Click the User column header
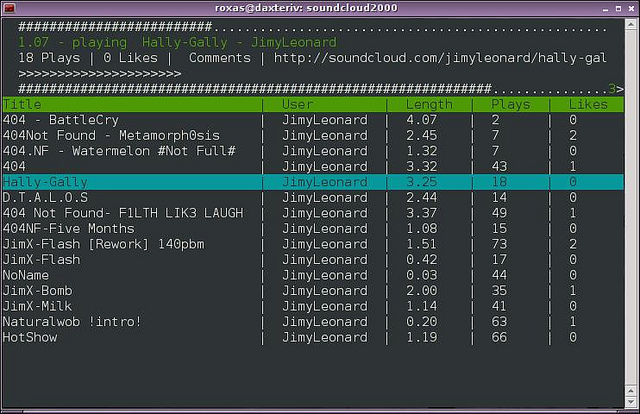The height and width of the screenshot is (414, 640). pos(298,104)
